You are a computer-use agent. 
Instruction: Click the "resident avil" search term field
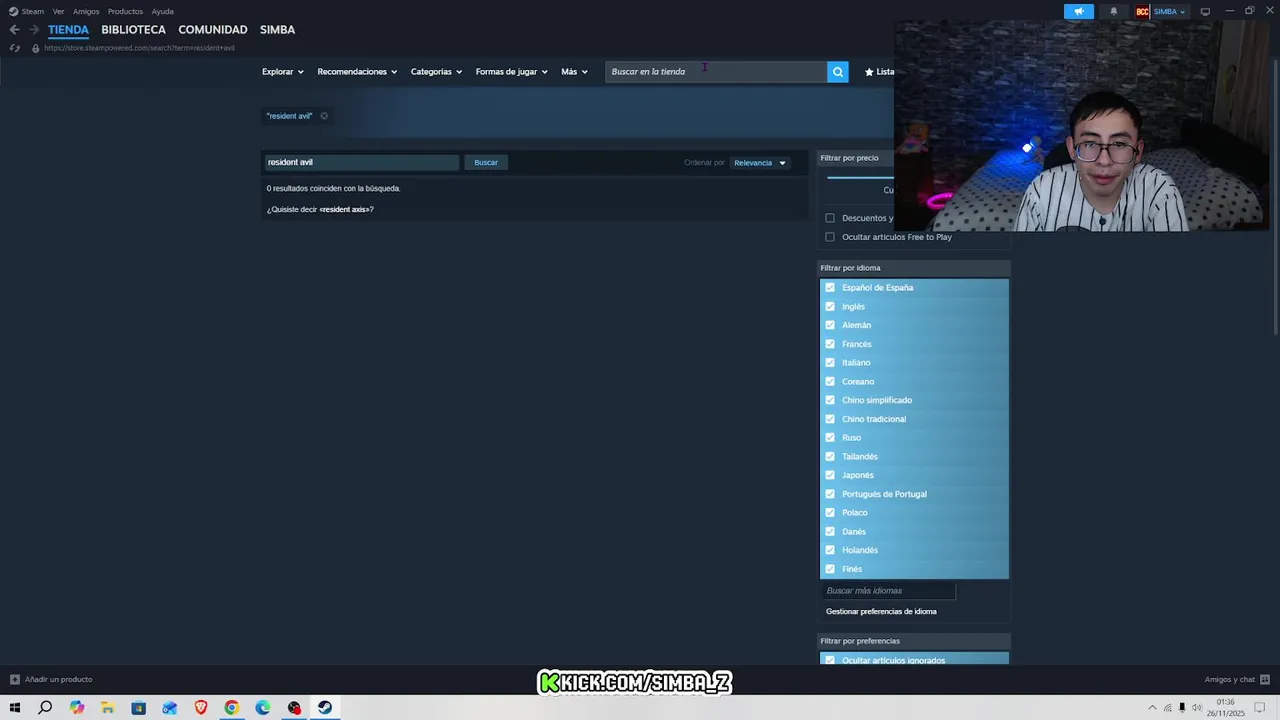coord(361,162)
